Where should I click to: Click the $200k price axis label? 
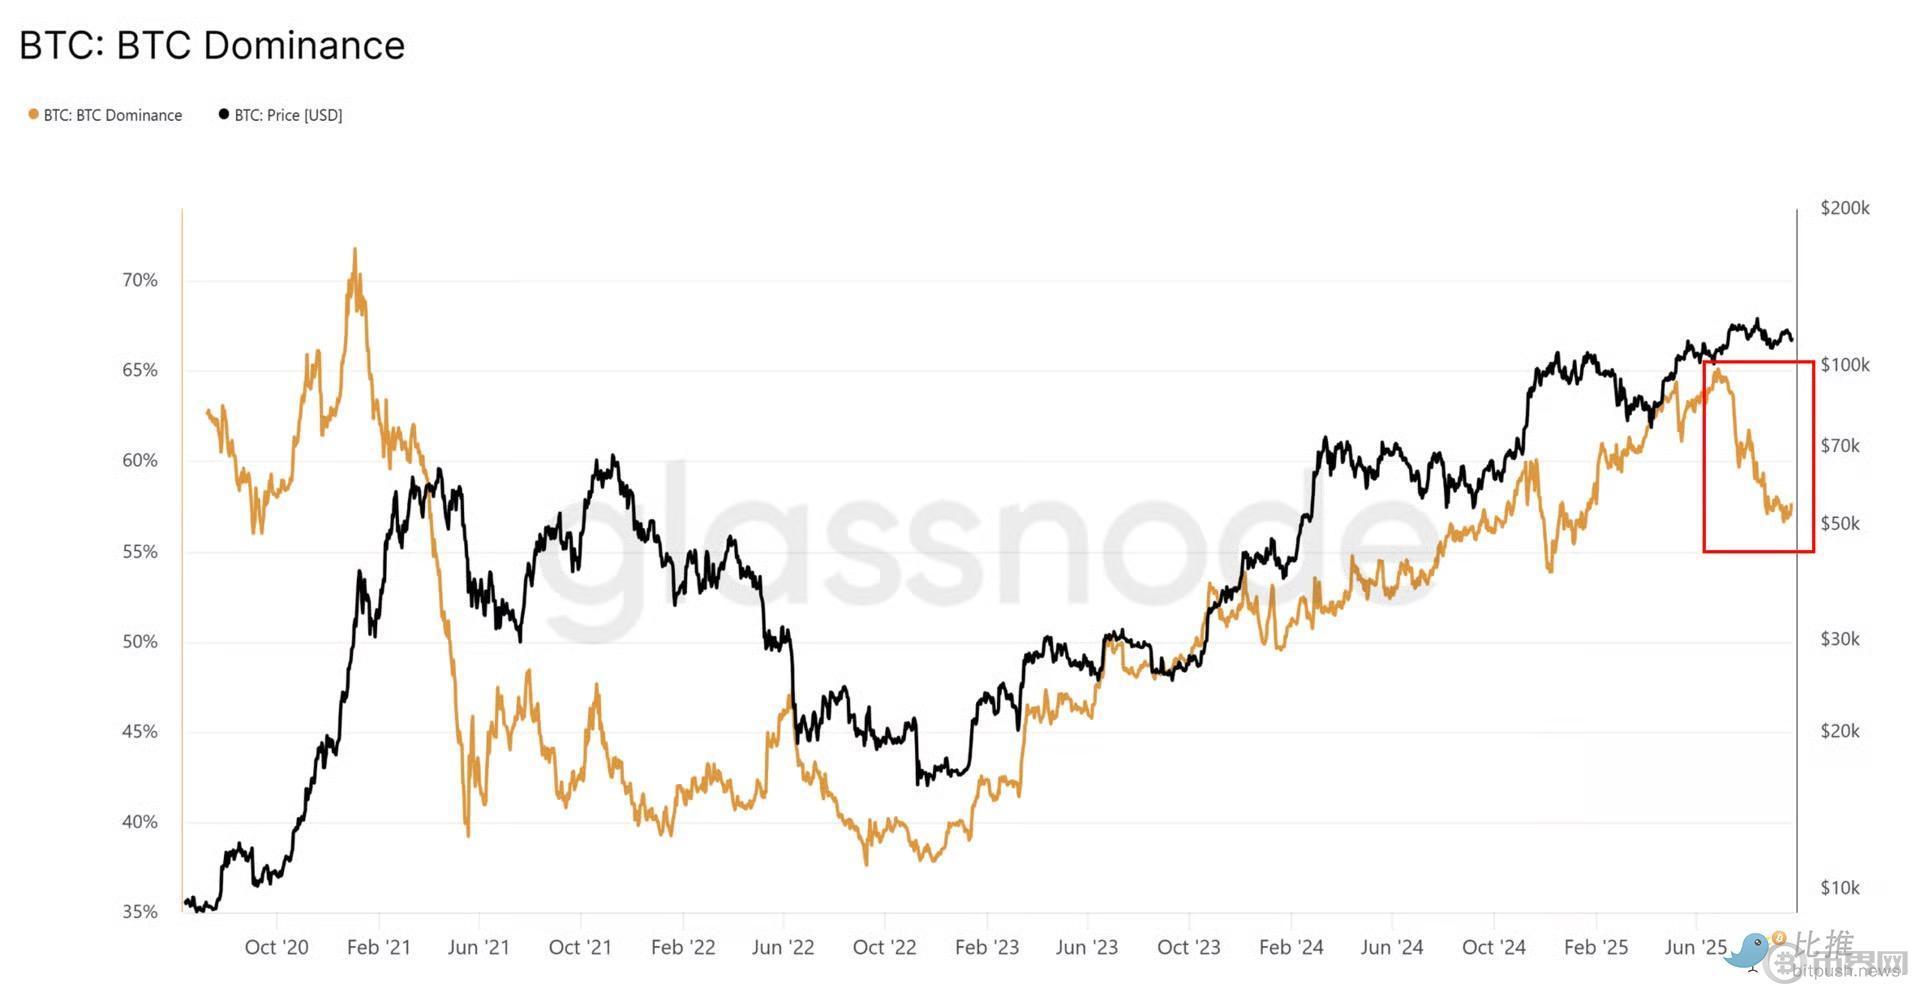[1844, 208]
